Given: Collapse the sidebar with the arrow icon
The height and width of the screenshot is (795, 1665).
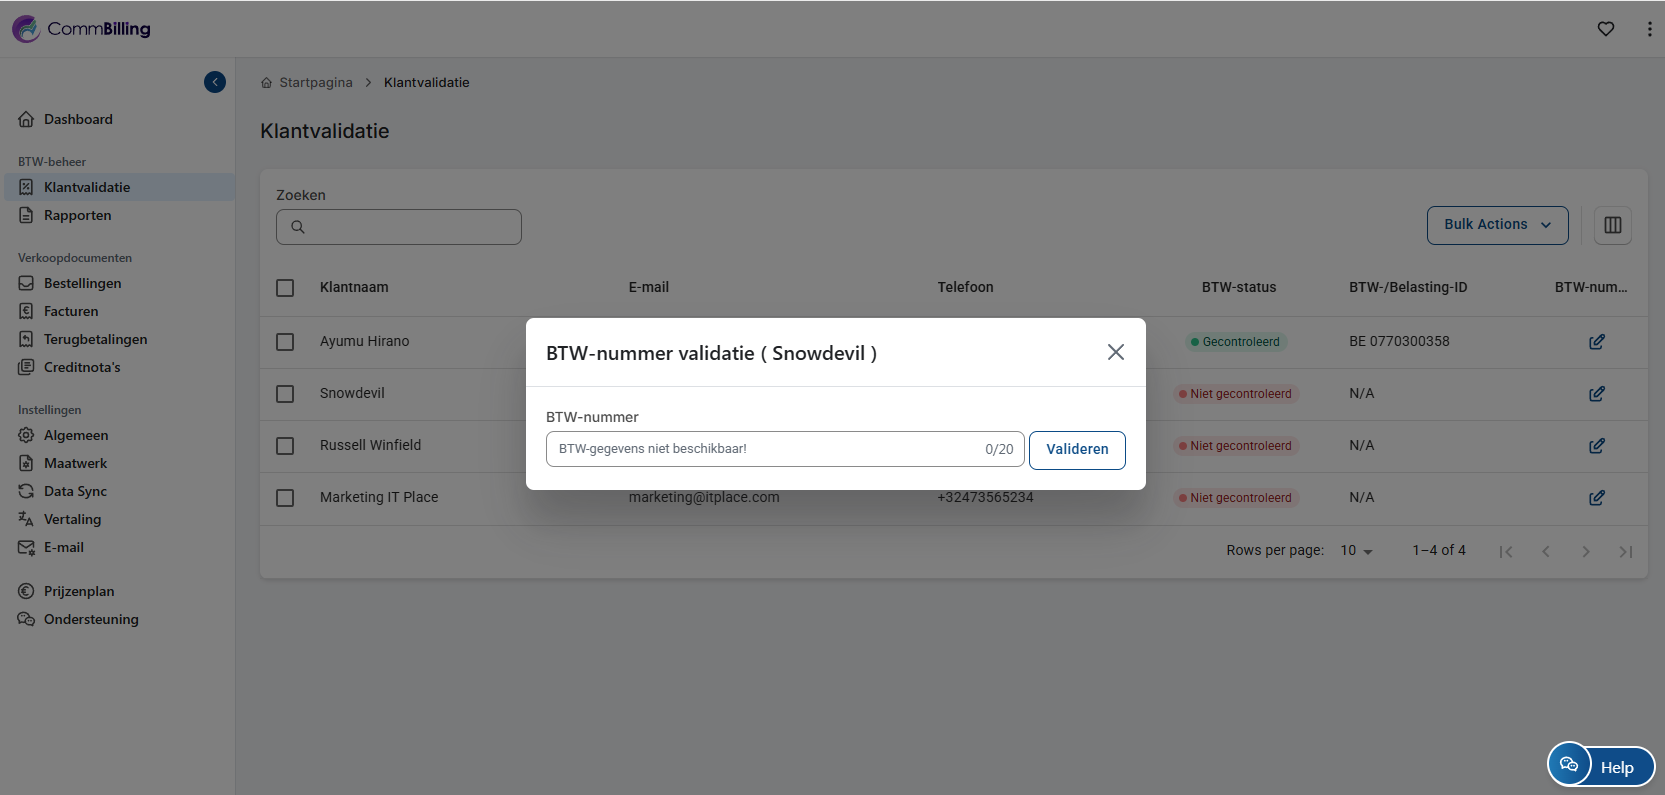Looking at the screenshot, I should pyautogui.click(x=215, y=82).
